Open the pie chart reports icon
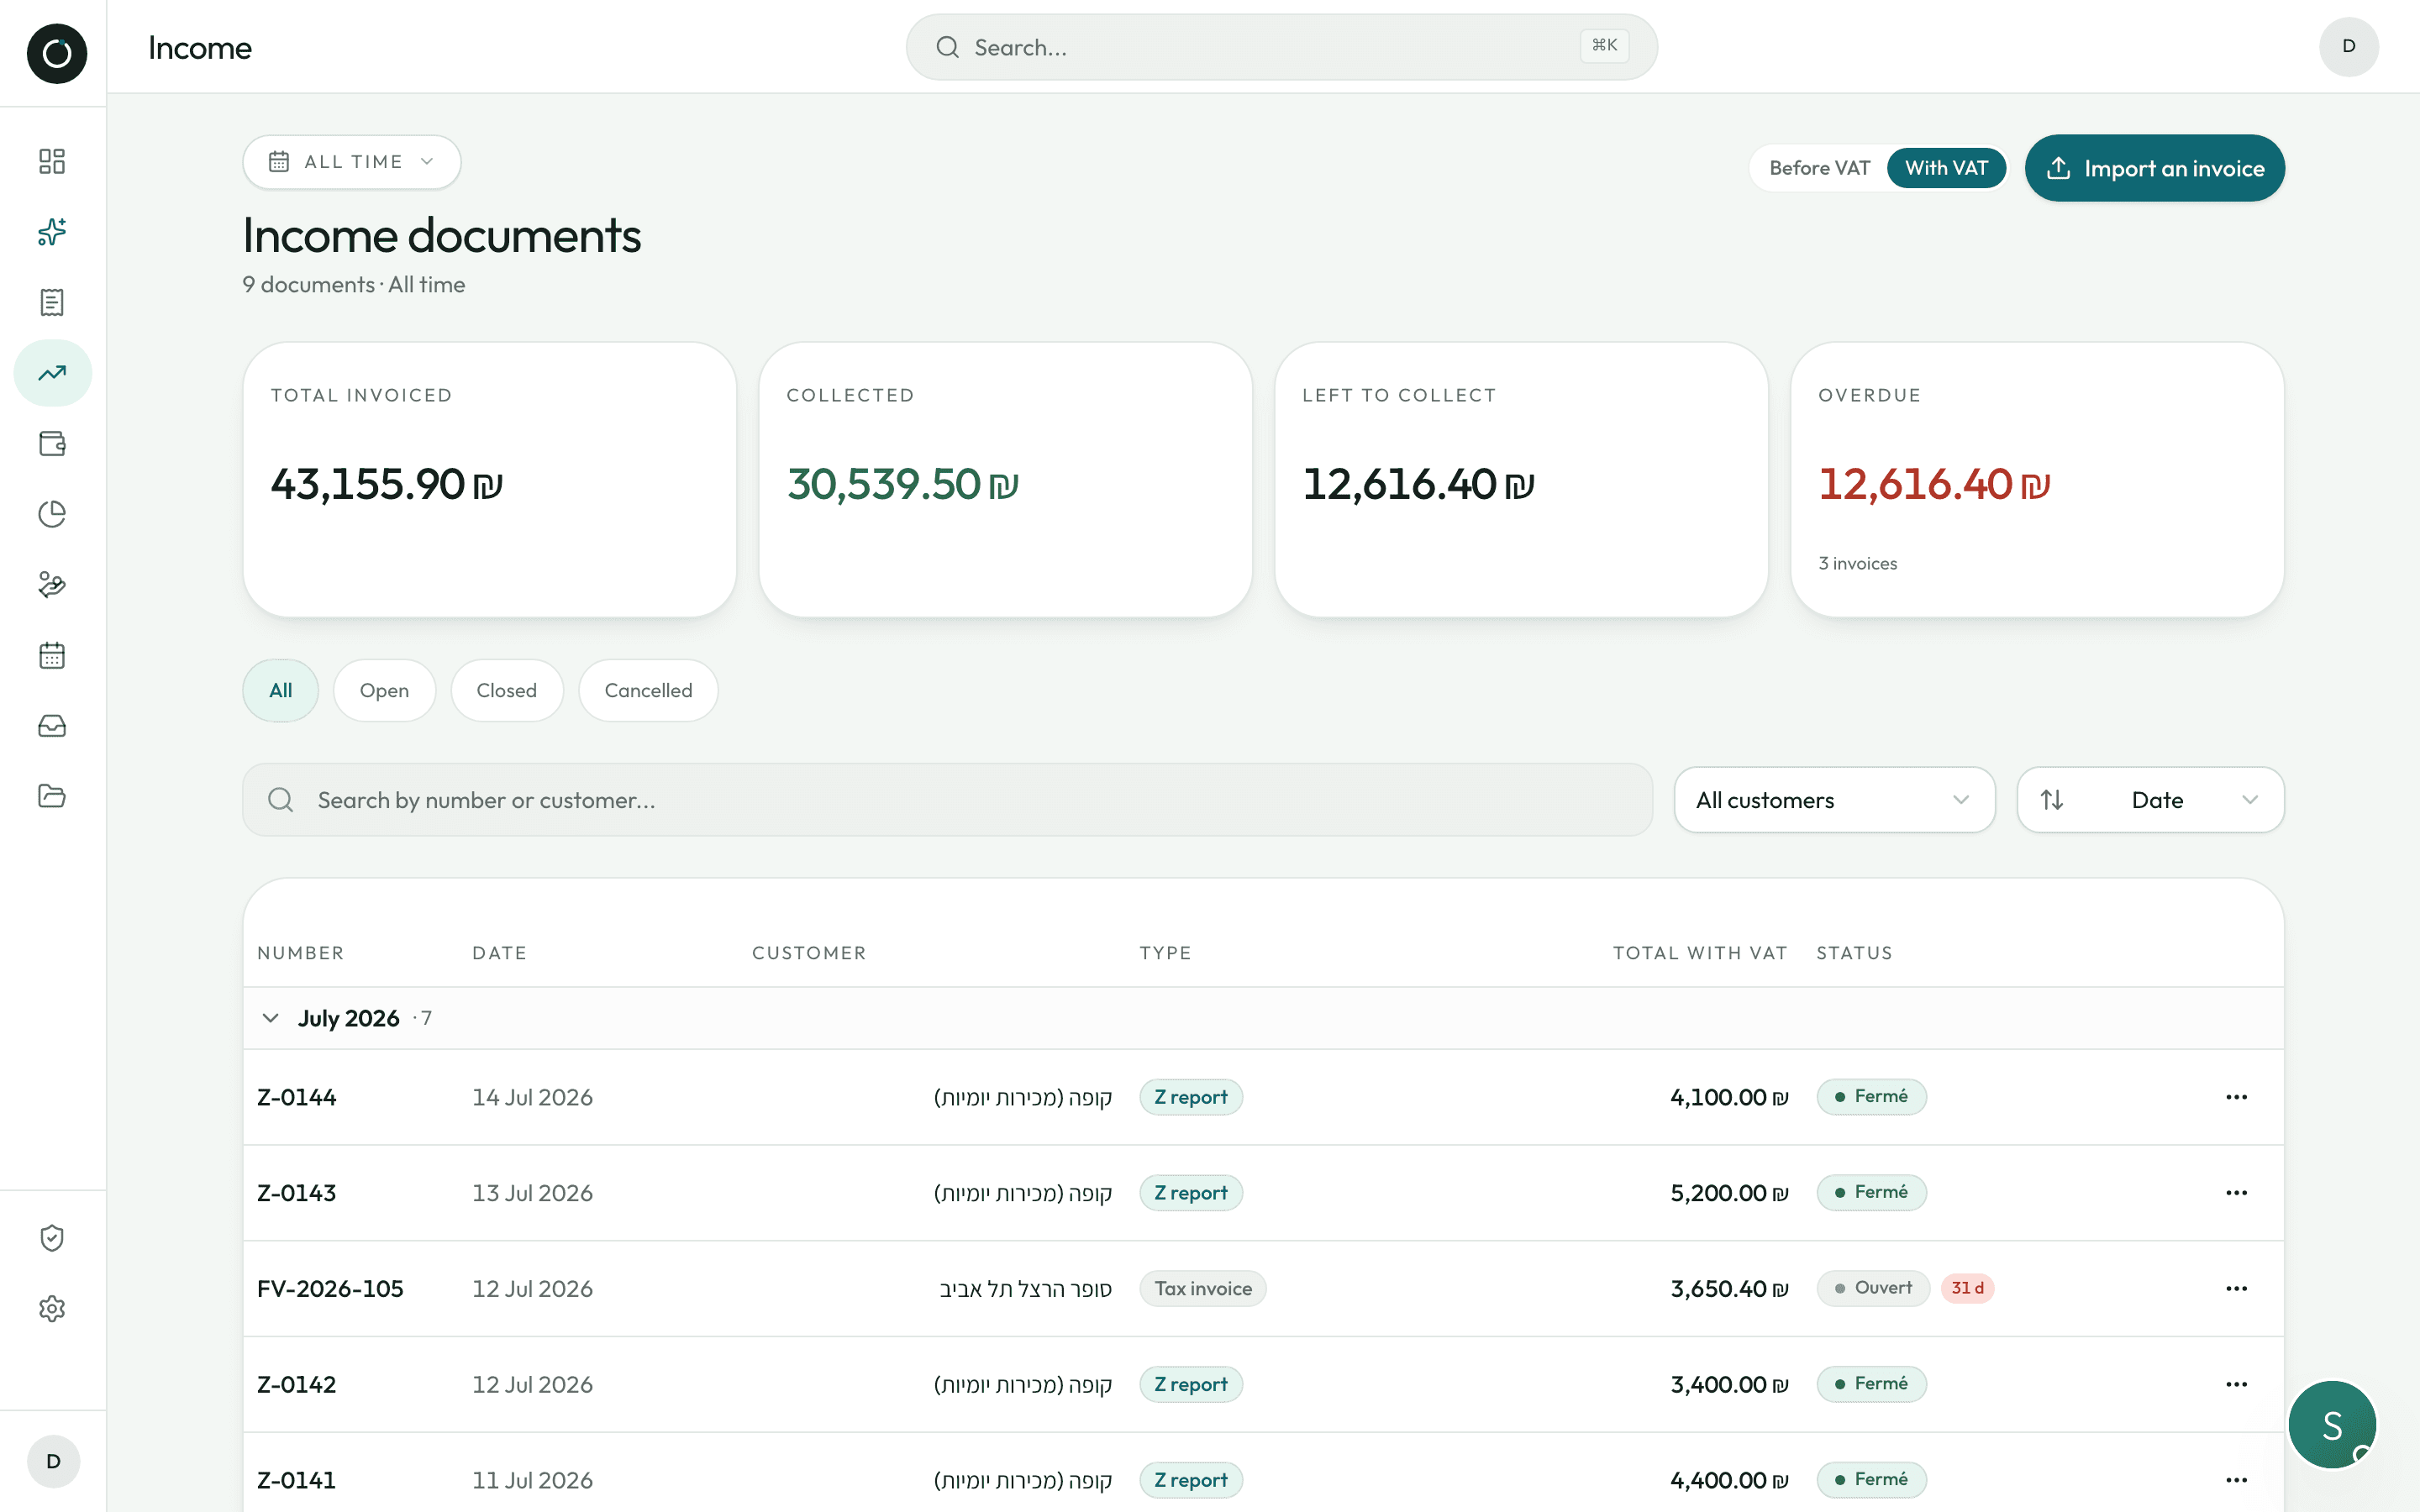2420x1512 pixels. click(52, 514)
